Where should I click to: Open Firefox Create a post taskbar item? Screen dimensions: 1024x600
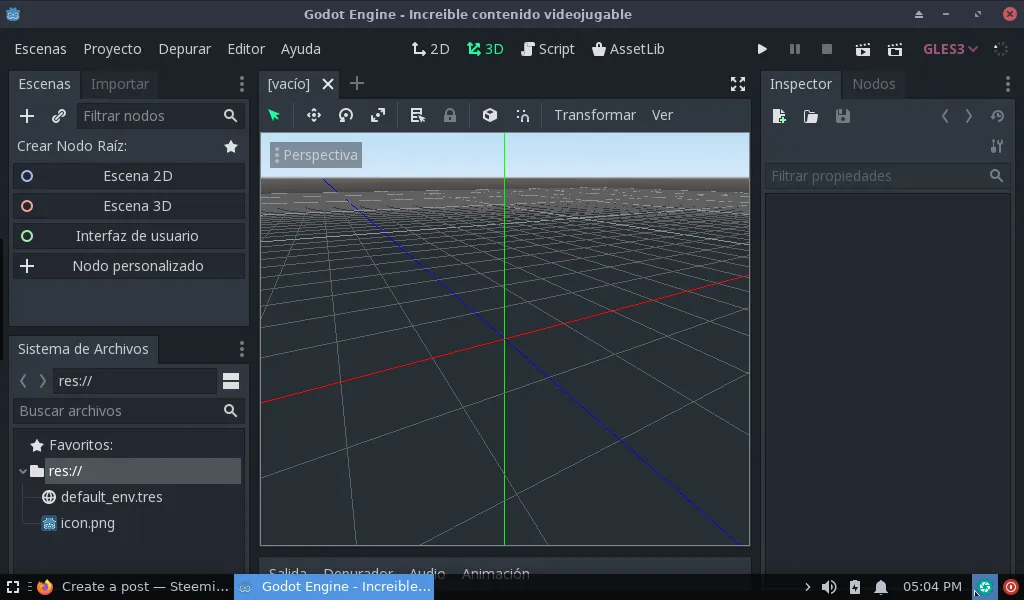(133, 586)
